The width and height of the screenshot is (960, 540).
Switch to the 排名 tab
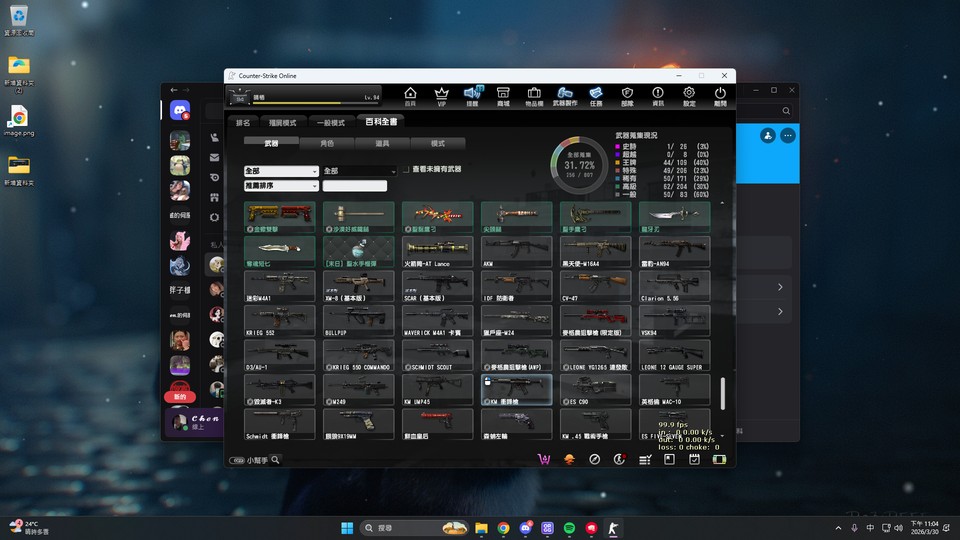click(243, 123)
